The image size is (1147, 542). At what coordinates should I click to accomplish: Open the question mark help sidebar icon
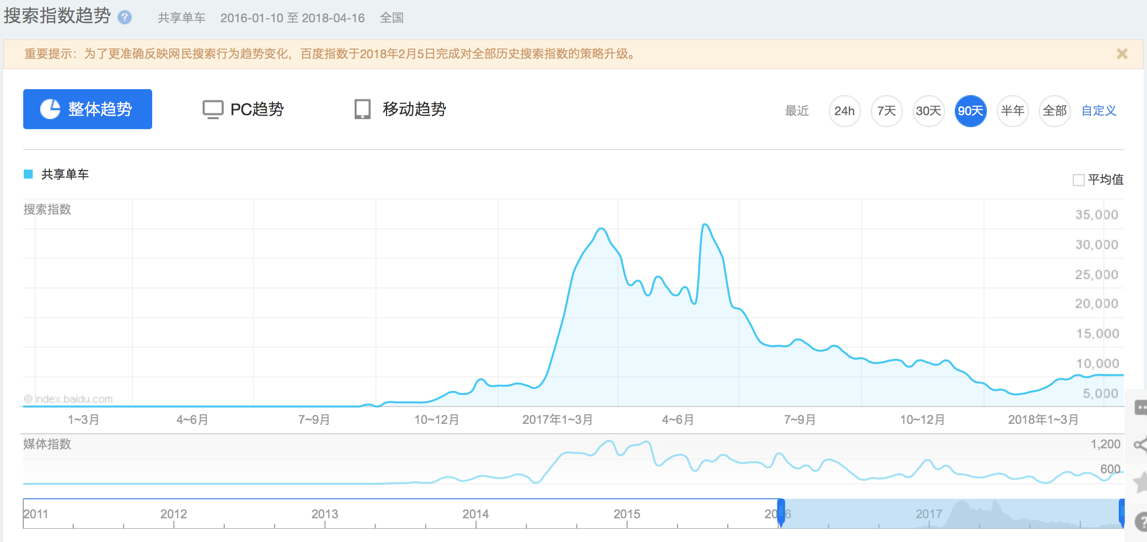coord(1140,522)
